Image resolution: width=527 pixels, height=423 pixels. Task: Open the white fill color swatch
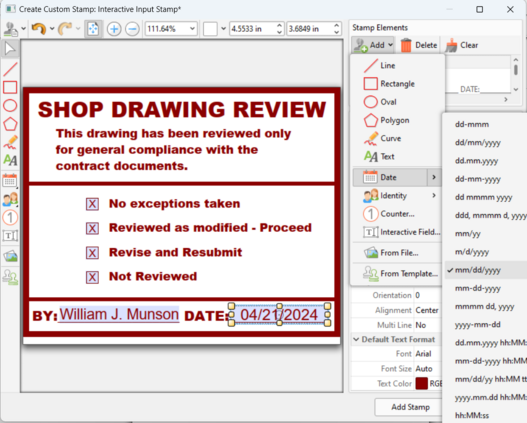tap(210, 29)
